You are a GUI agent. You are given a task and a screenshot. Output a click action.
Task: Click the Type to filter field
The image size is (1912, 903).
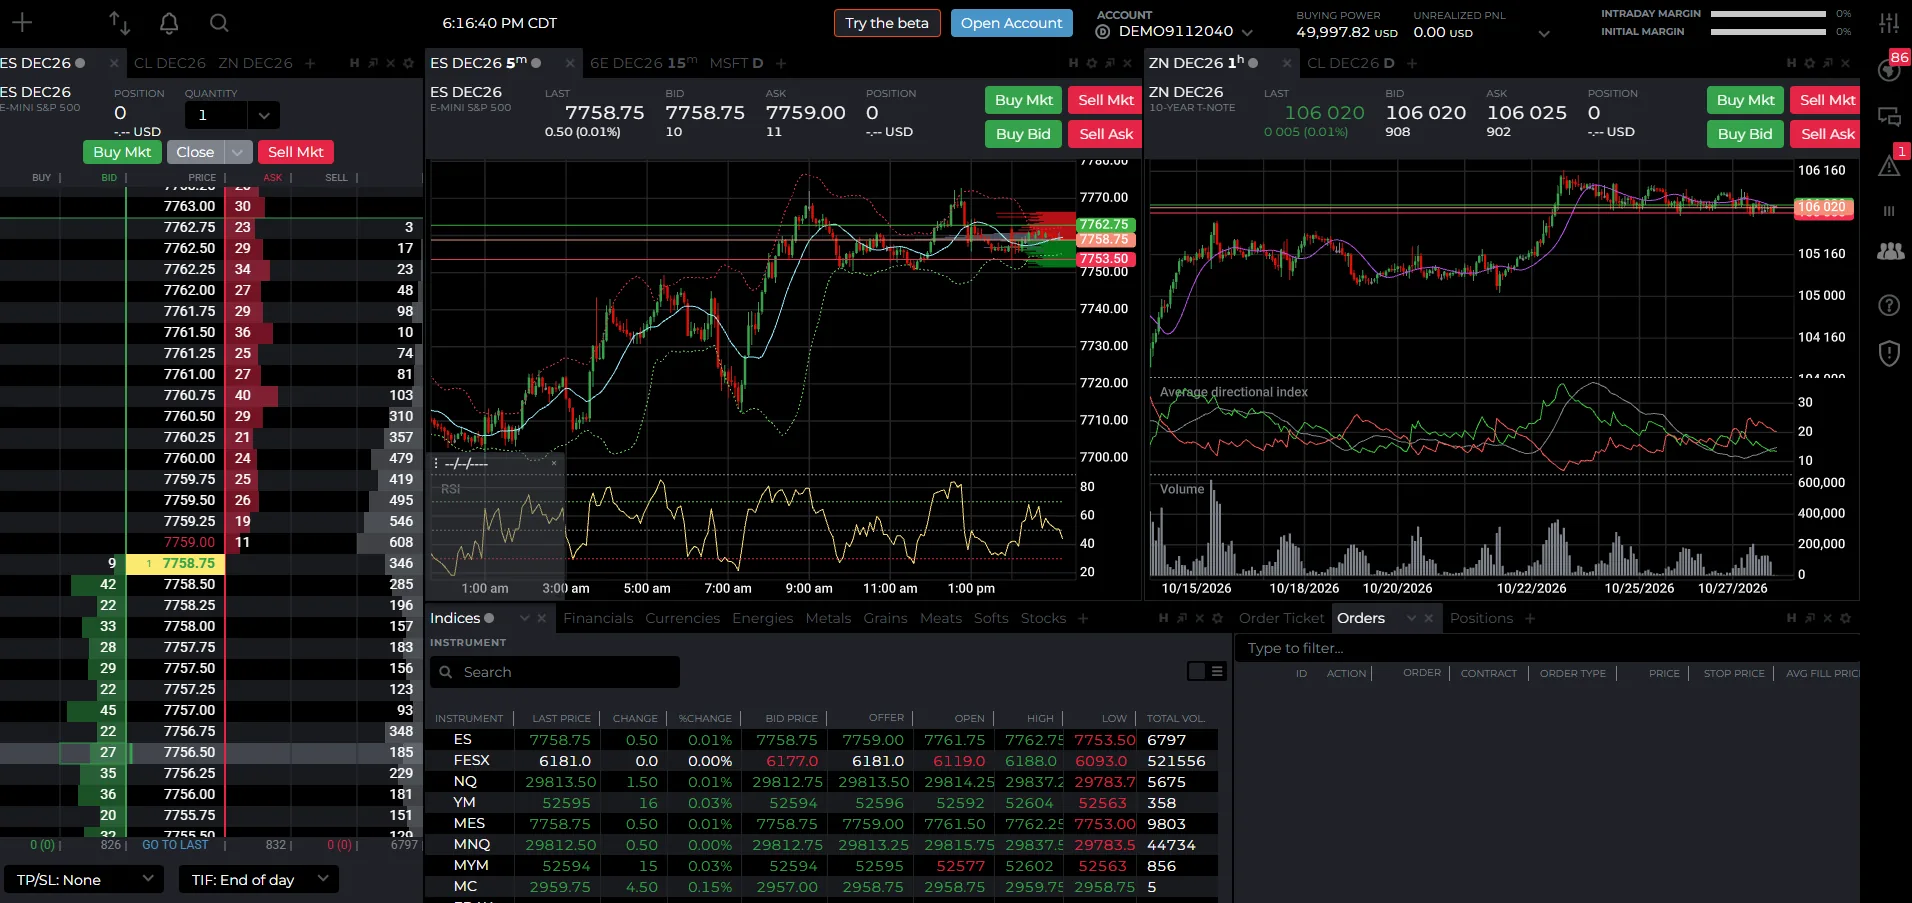click(x=1548, y=648)
